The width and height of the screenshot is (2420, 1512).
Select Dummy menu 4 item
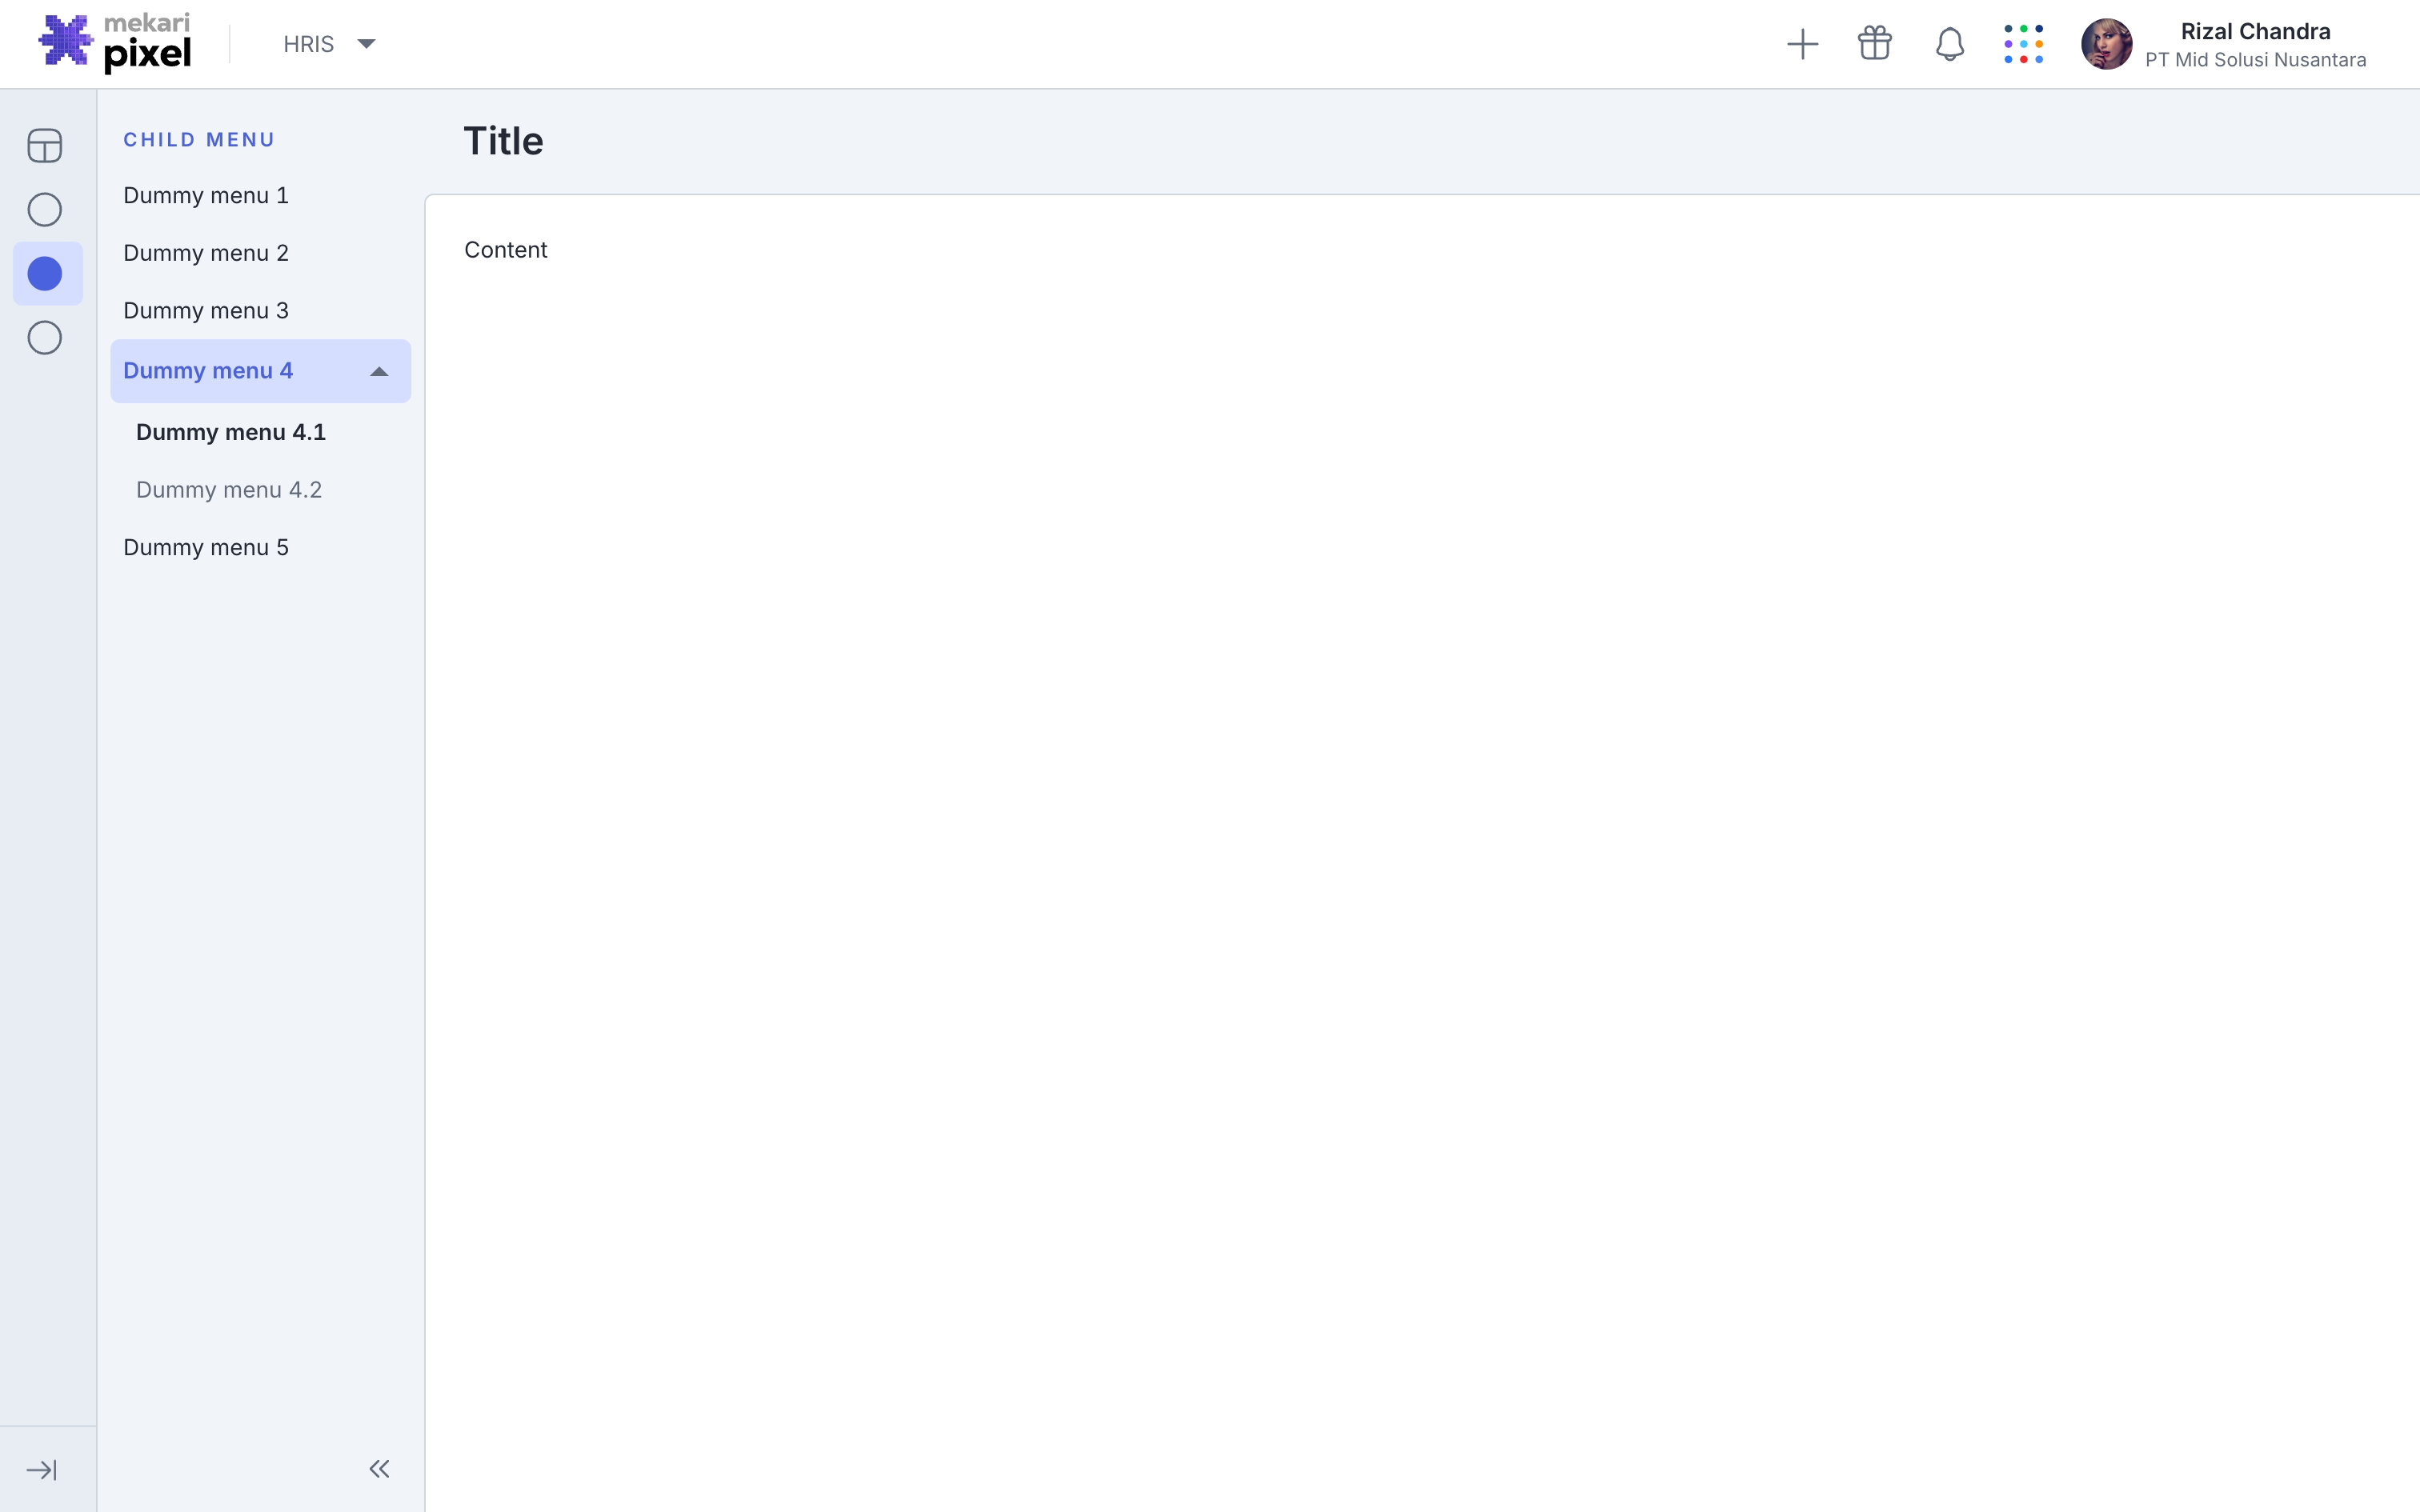(260, 371)
